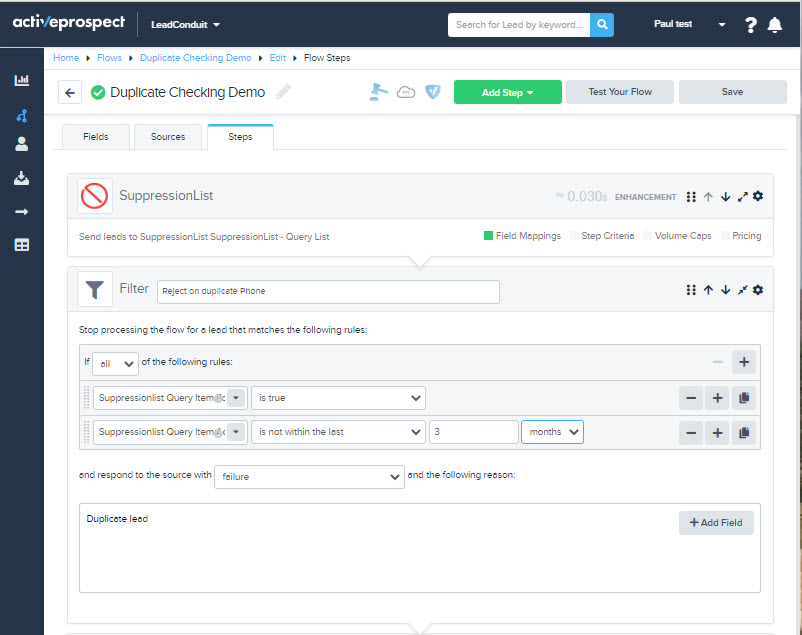Remove the 'is true' rule

pos(691,398)
